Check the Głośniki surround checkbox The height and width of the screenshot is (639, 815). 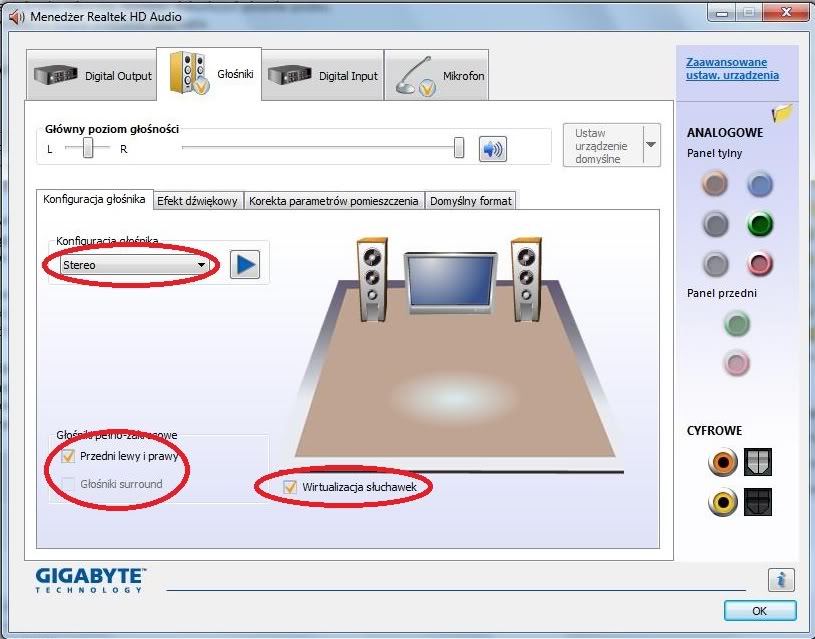(69, 485)
